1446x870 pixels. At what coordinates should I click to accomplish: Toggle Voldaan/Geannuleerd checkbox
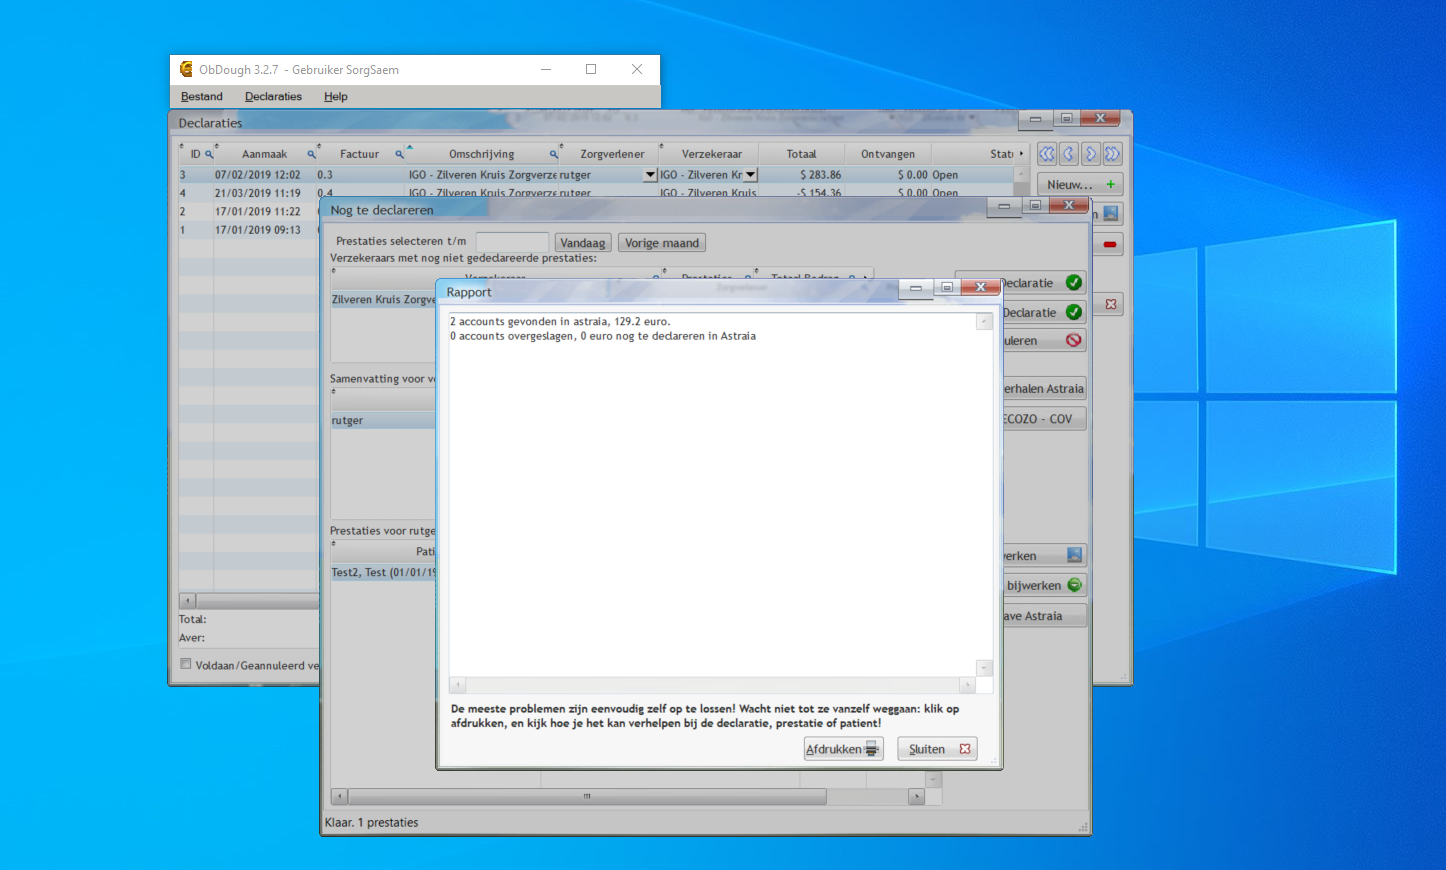pos(186,664)
